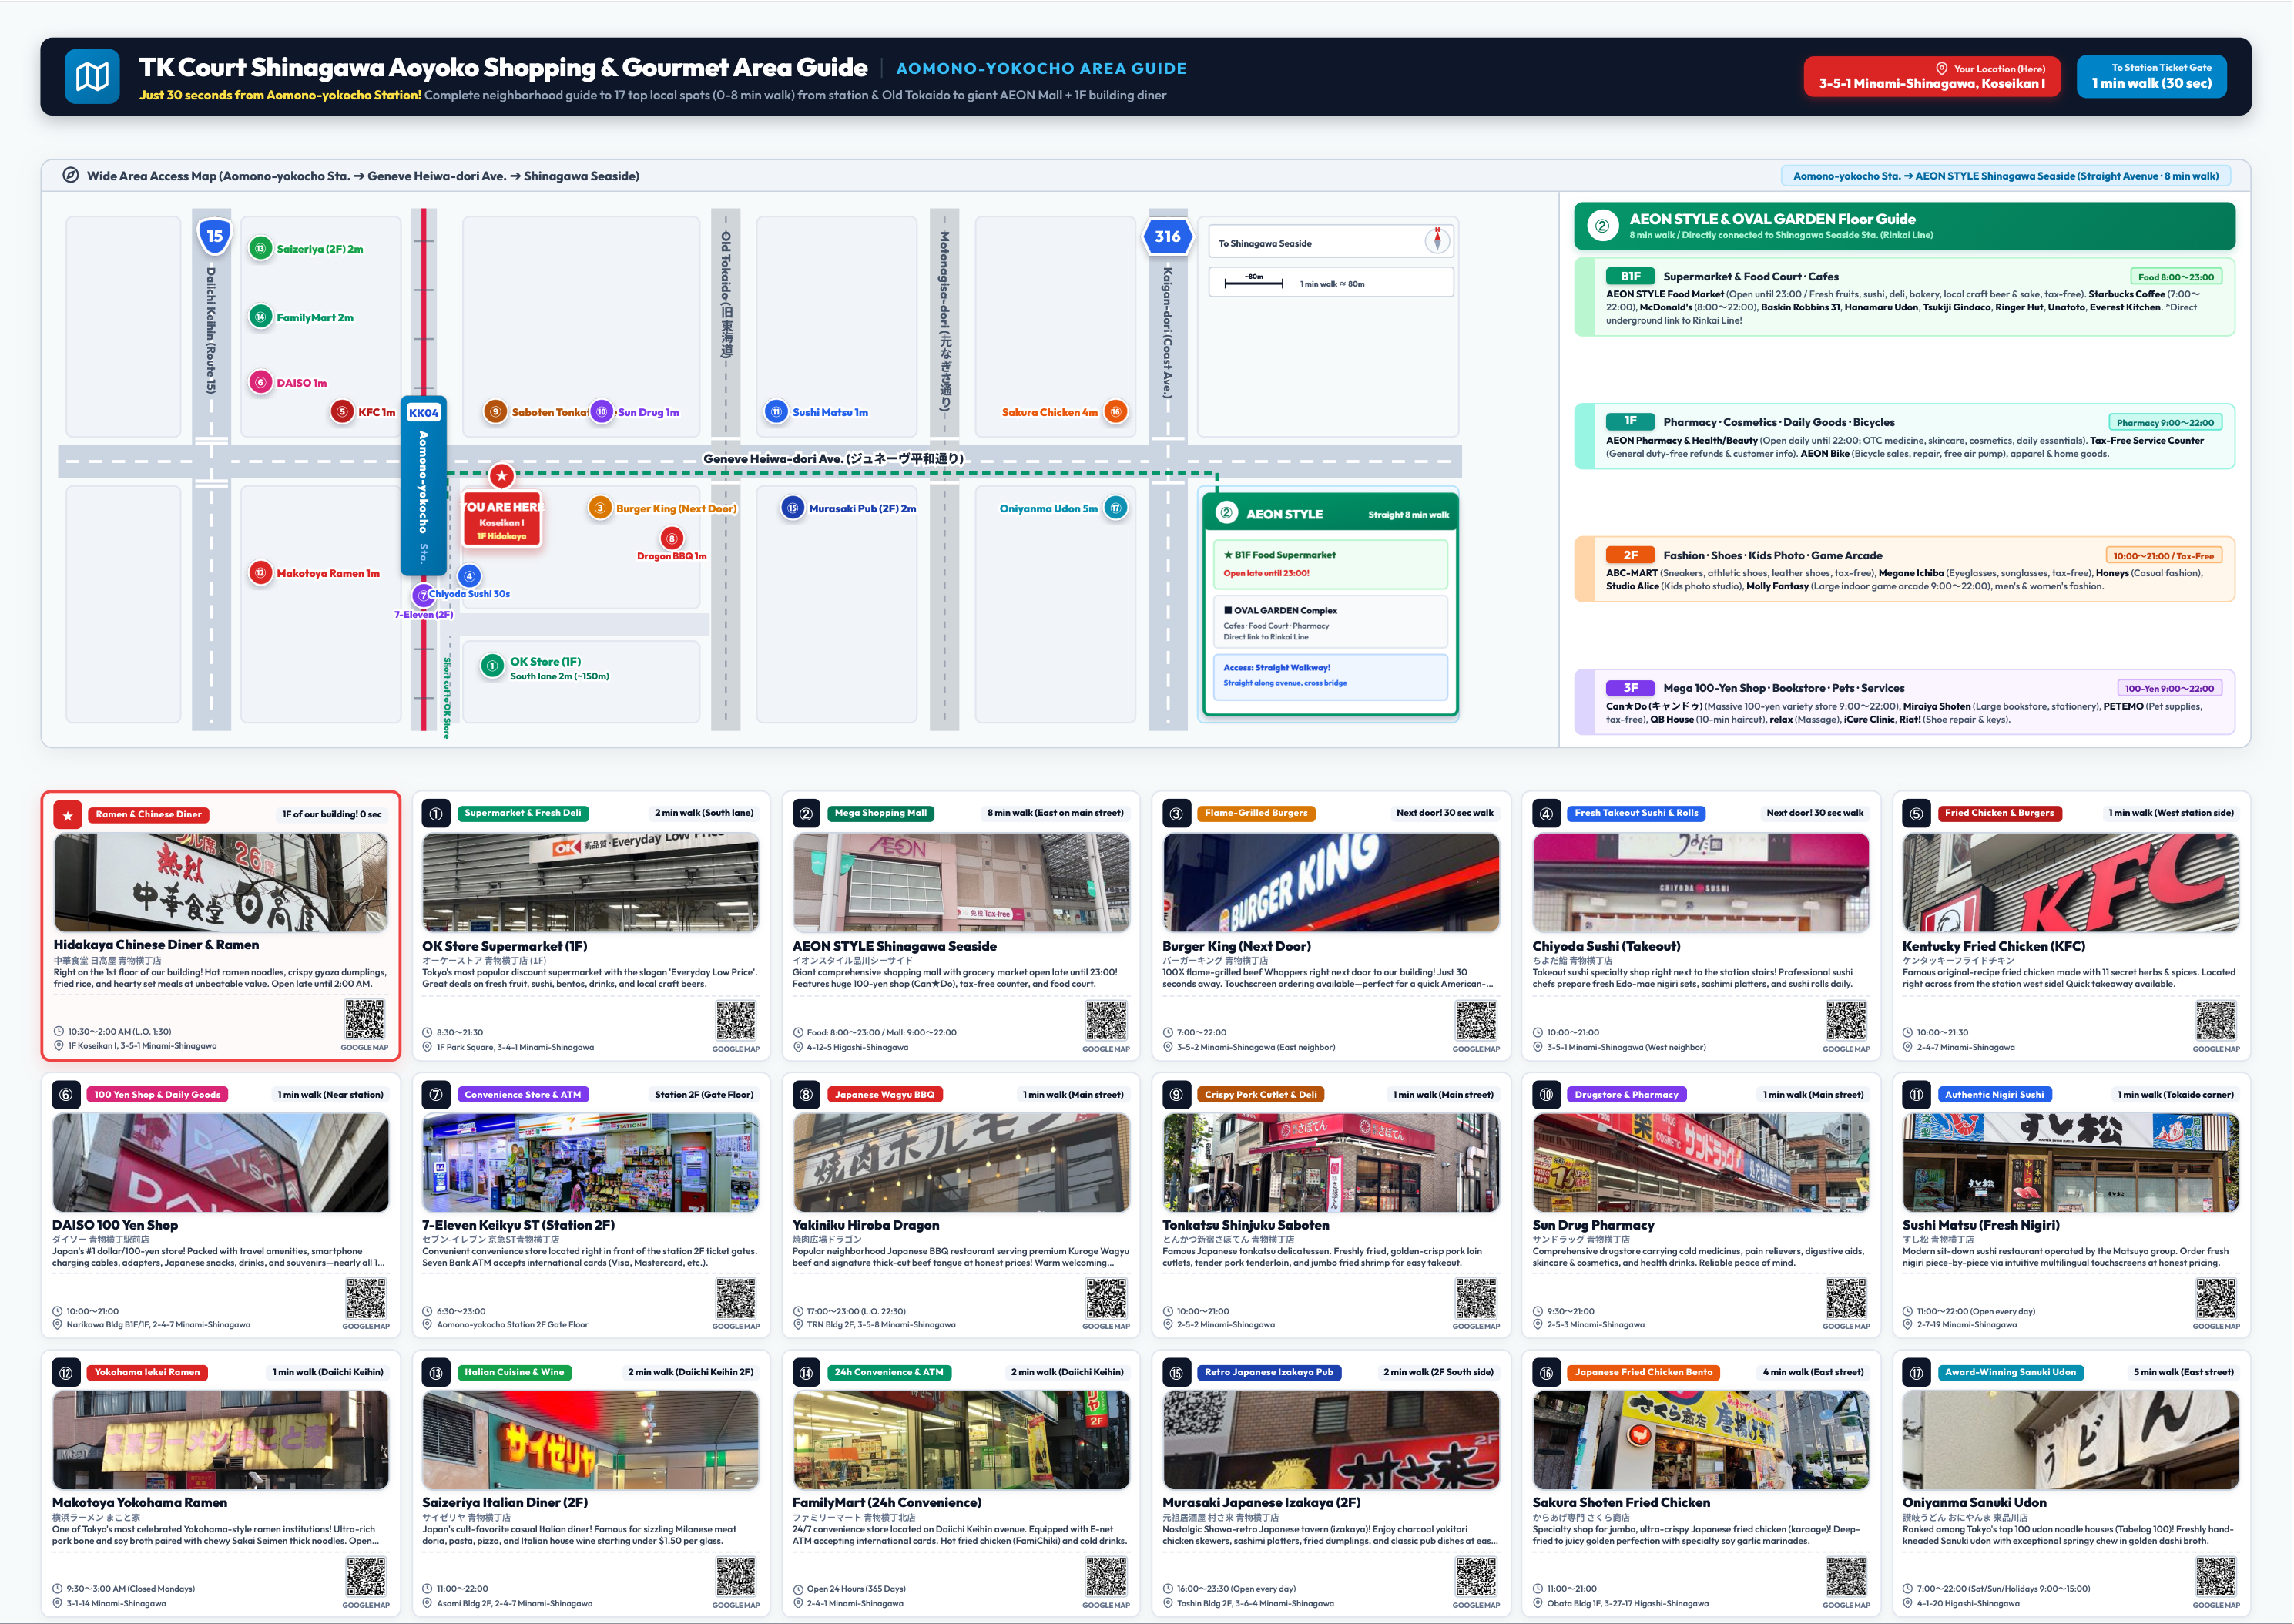The height and width of the screenshot is (1624, 2294).
Task: Click the QR code on the 7-Eleven Keikyu ST card
Action: click(x=735, y=1299)
